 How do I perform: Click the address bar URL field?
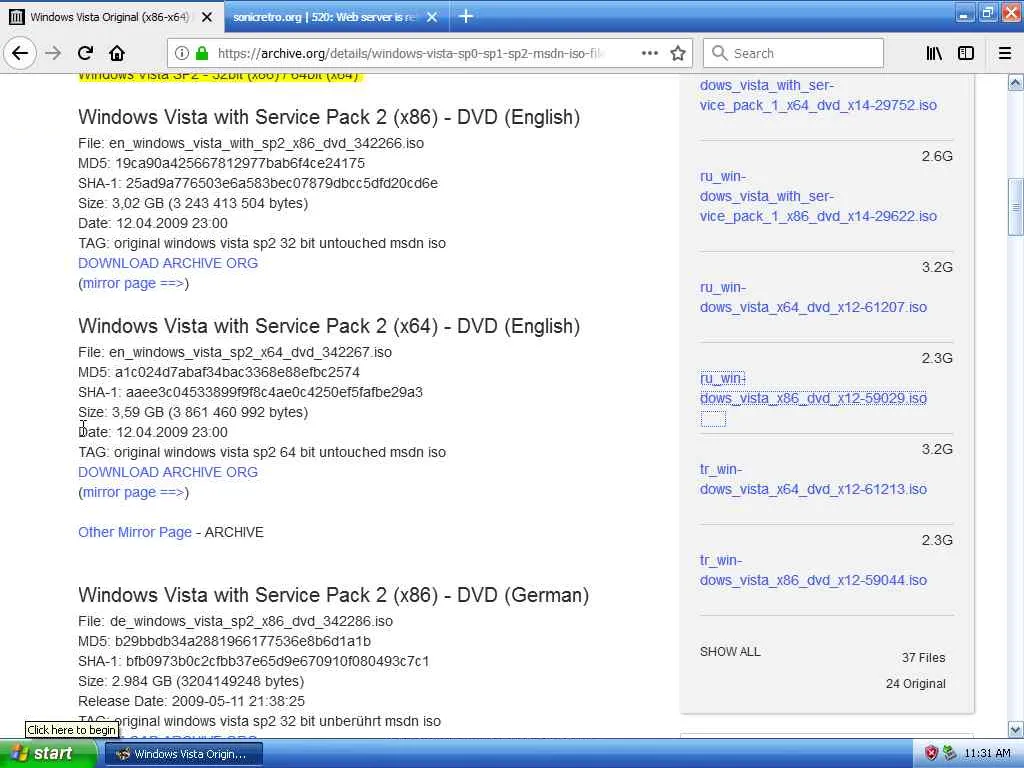click(411, 53)
